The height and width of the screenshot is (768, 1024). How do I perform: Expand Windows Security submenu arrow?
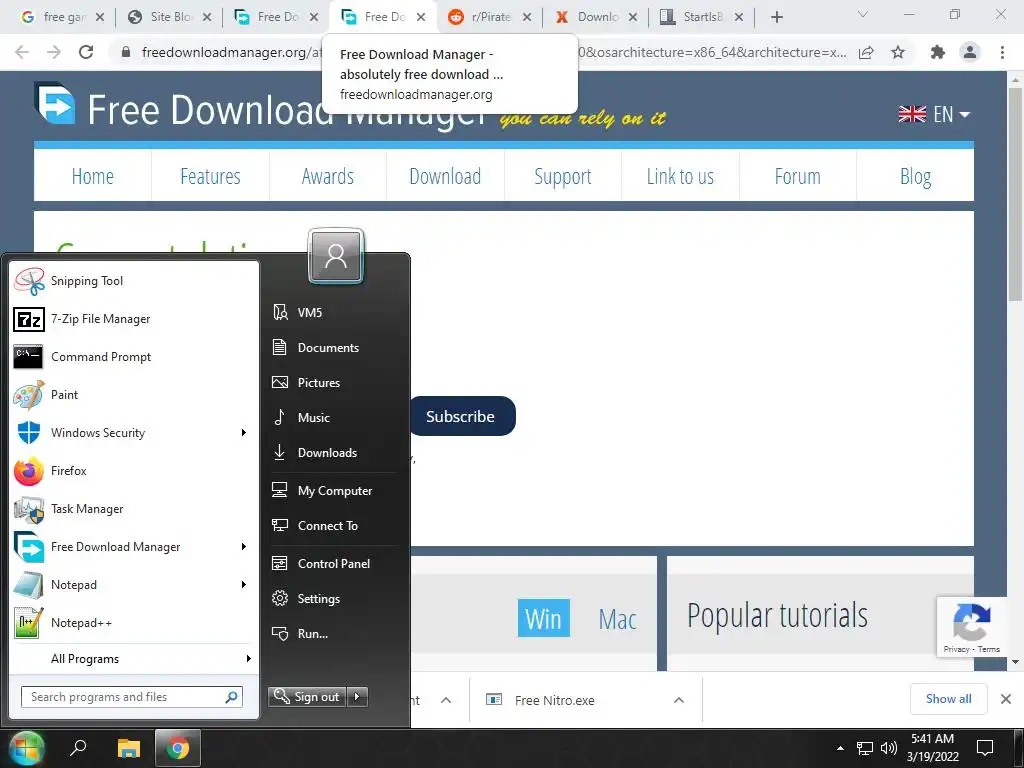244,433
